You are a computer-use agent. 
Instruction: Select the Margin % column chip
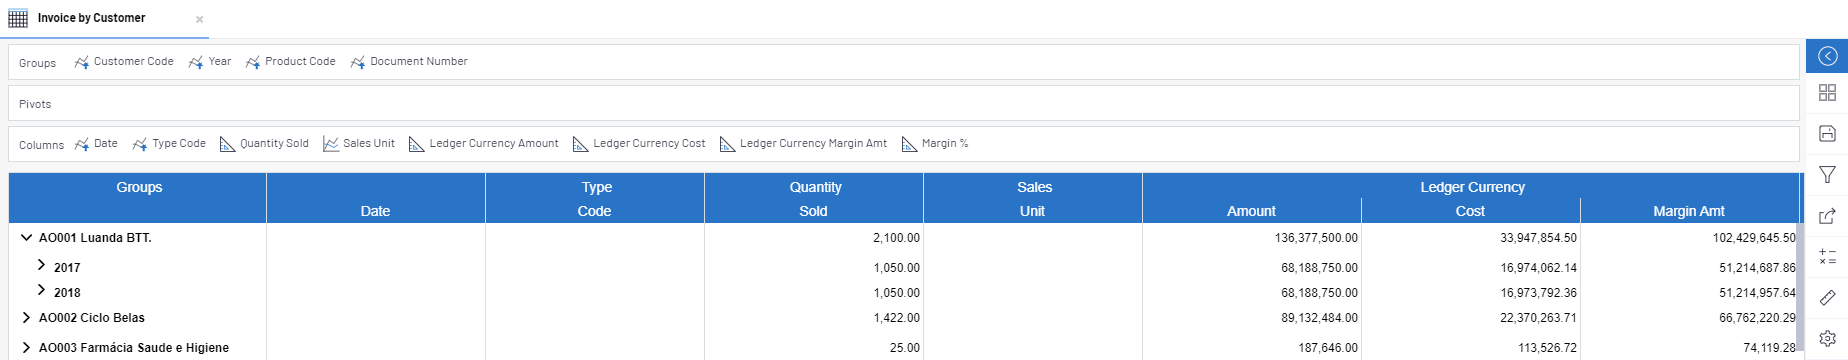tap(935, 144)
